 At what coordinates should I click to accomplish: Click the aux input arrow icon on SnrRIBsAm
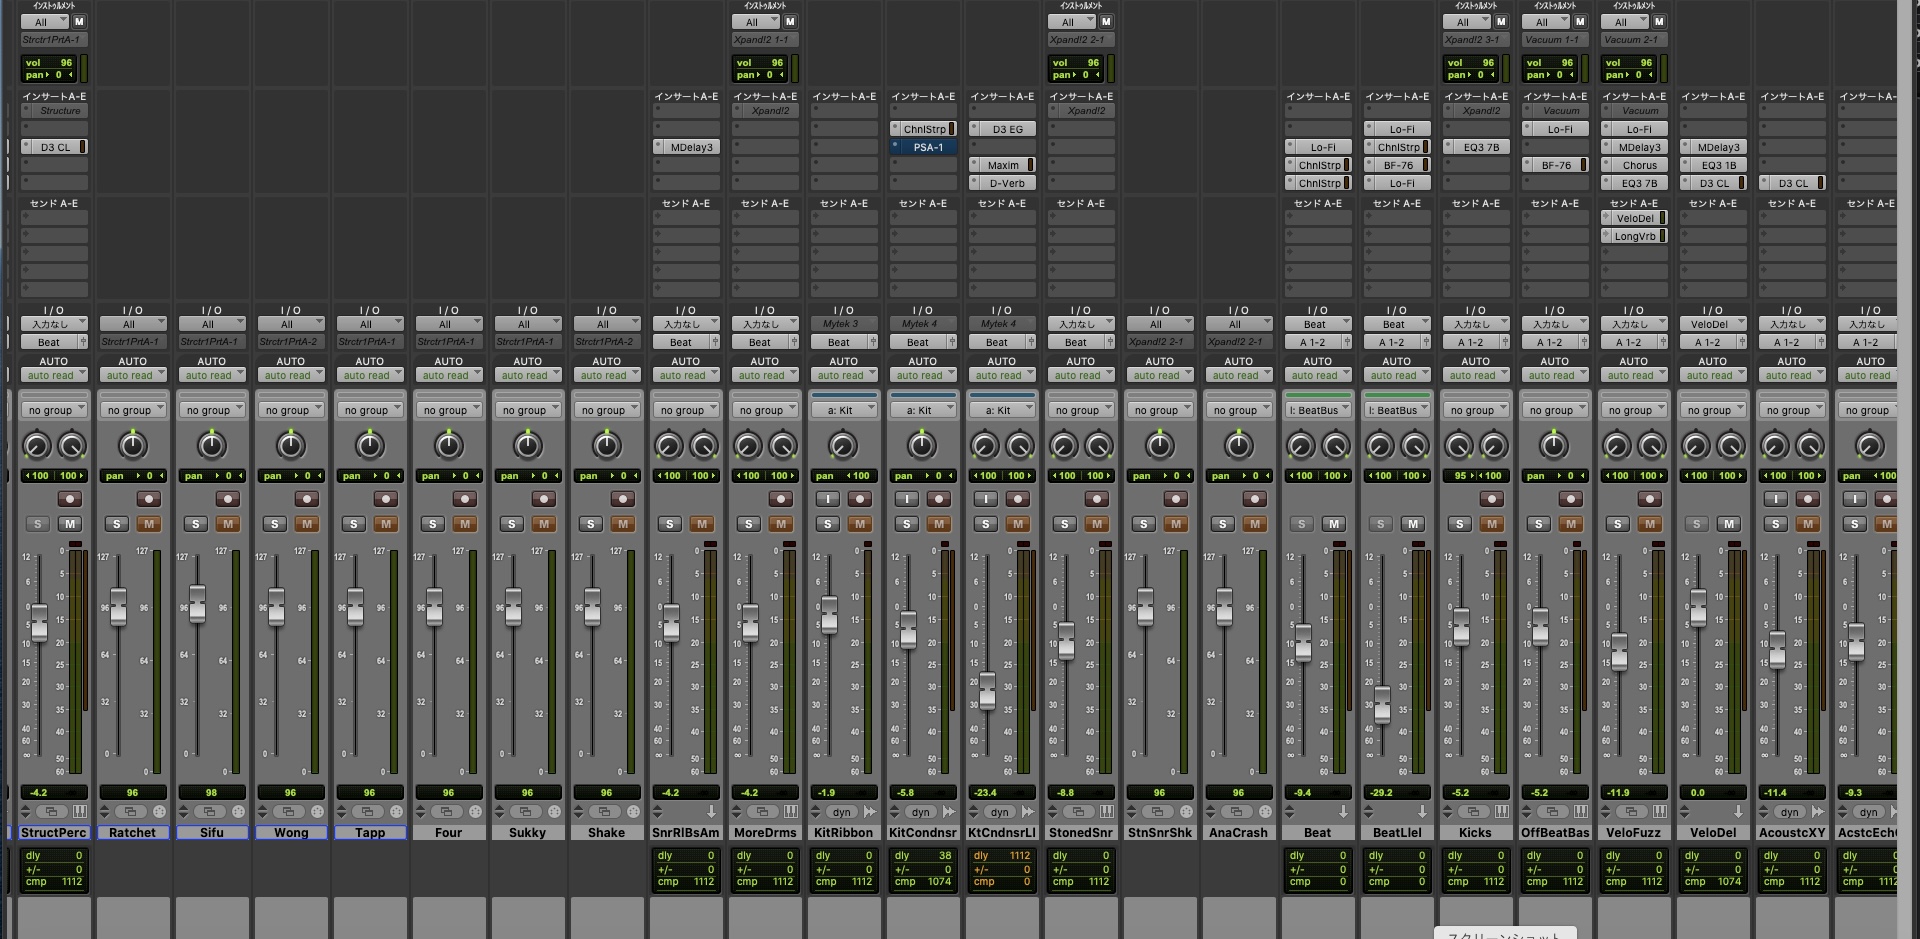pos(712,812)
